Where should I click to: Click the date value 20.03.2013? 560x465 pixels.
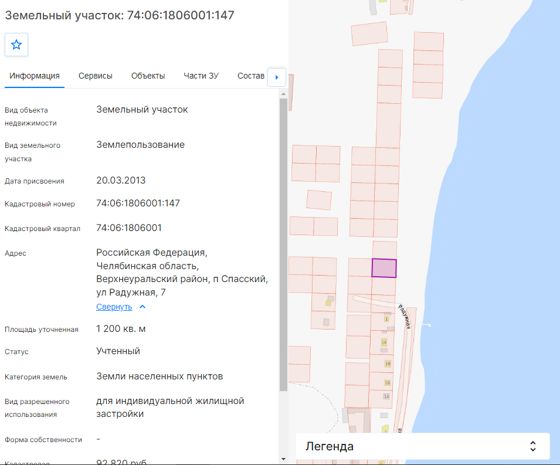(121, 180)
